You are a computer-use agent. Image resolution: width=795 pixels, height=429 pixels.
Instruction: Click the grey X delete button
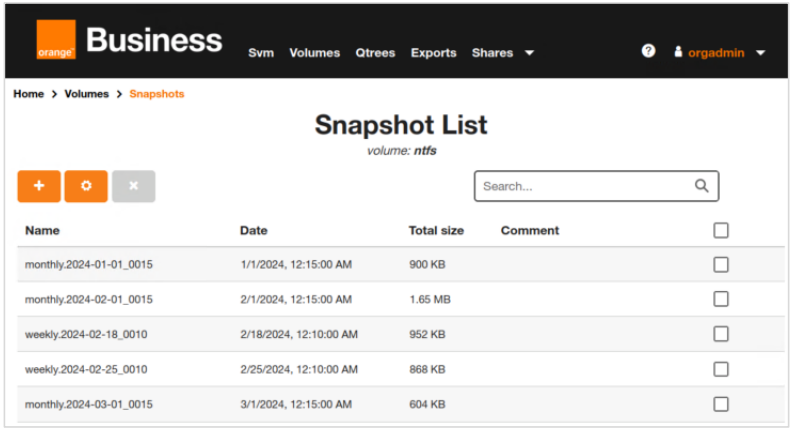pyautogui.click(x=134, y=186)
